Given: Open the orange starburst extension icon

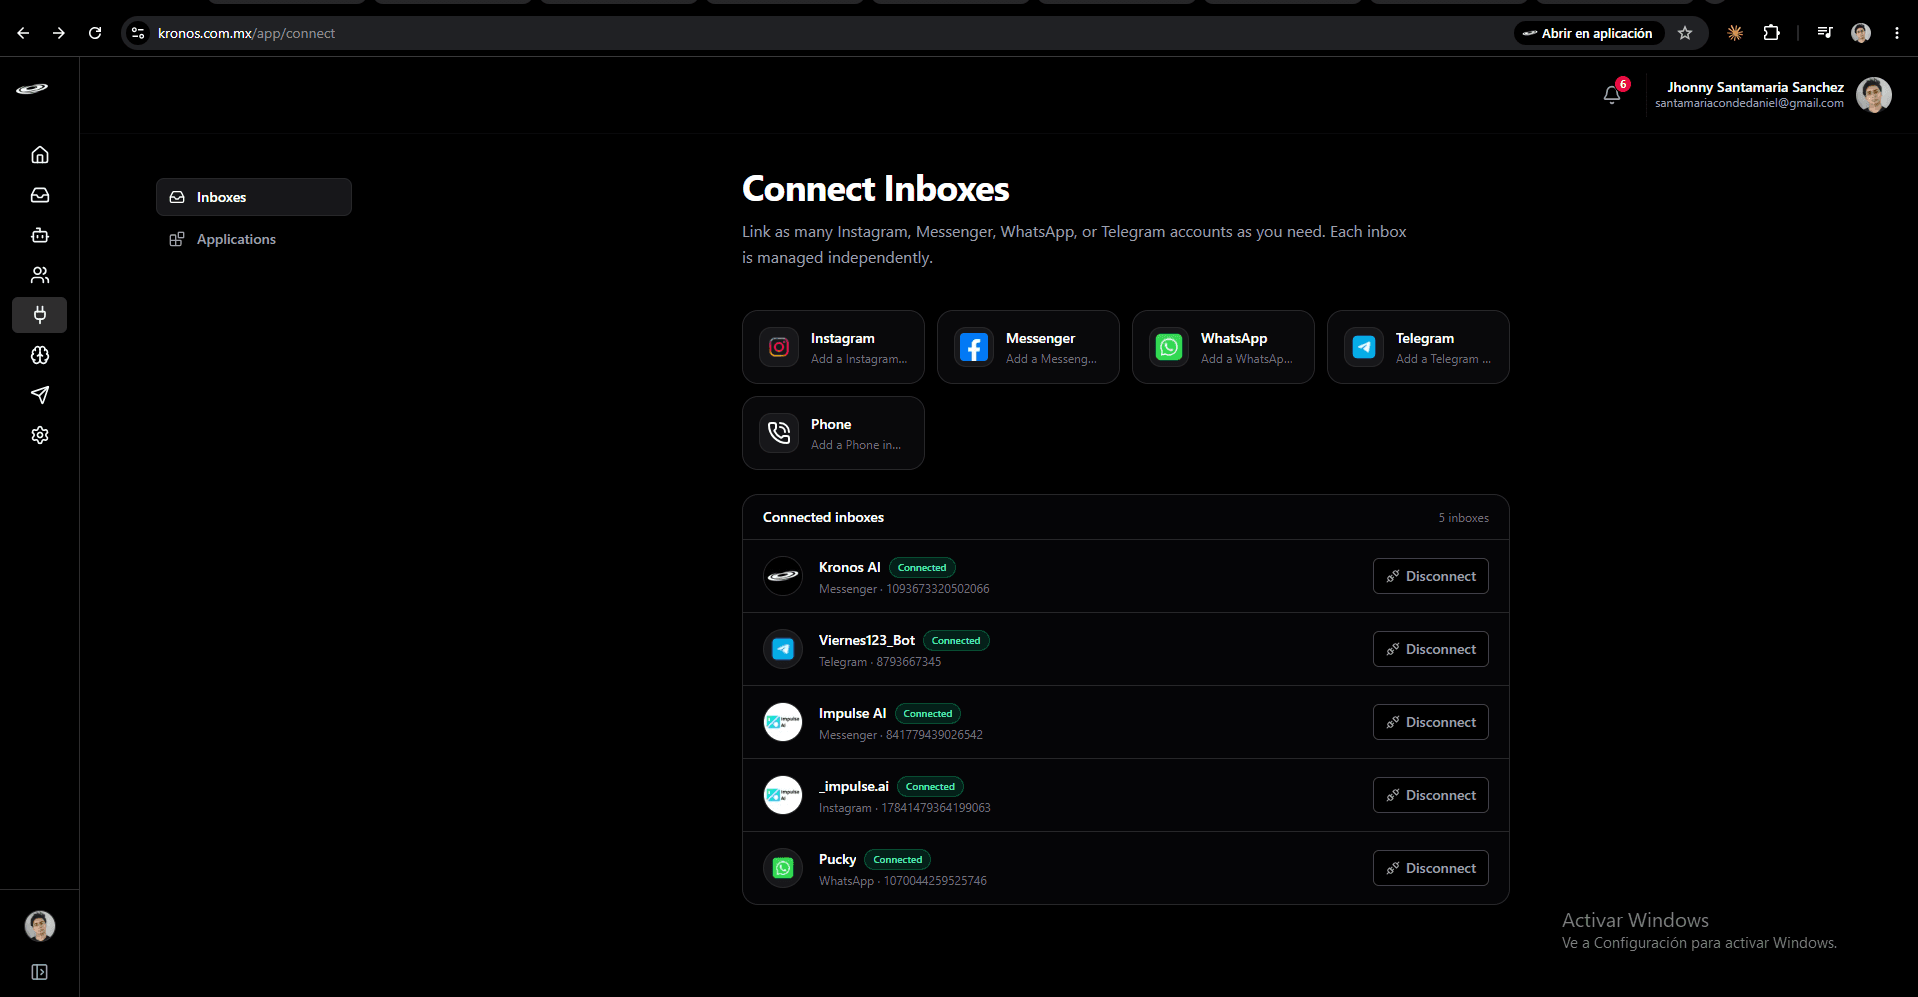Looking at the screenshot, I should tap(1735, 33).
